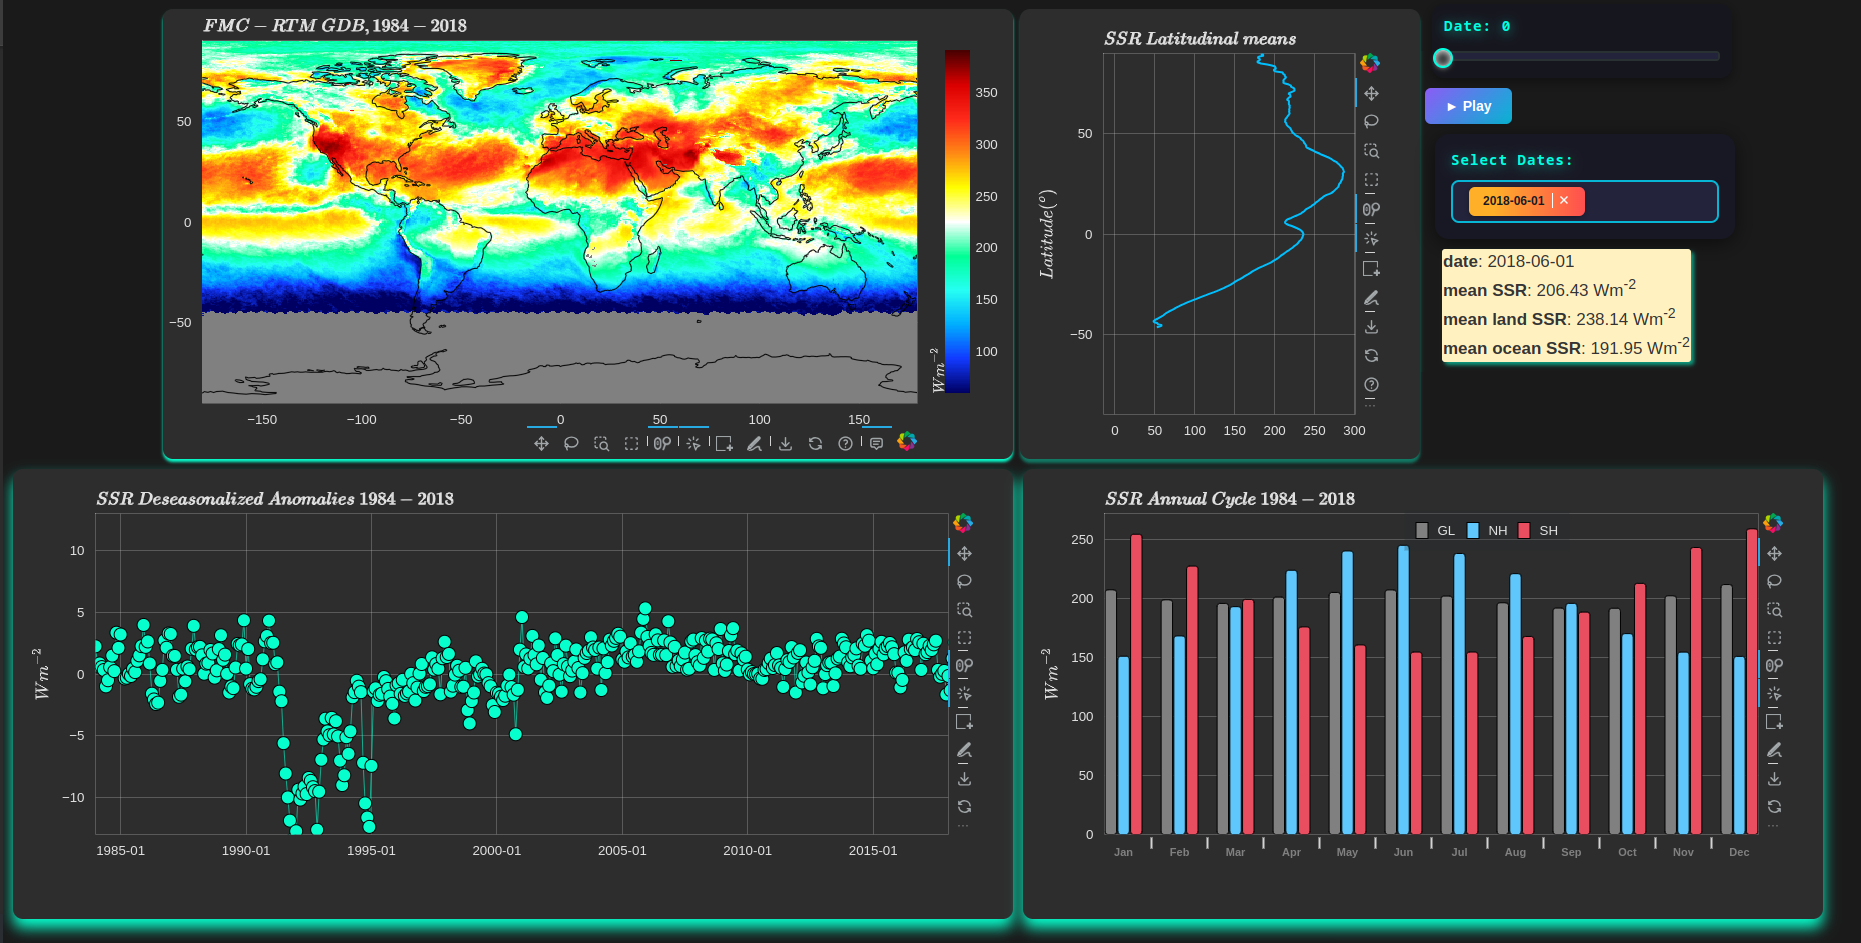The height and width of the screenshot is (943, 1861).
Task: Expand overflow dots in Anomalies toolbar
Action: click(x=963, y=826)
